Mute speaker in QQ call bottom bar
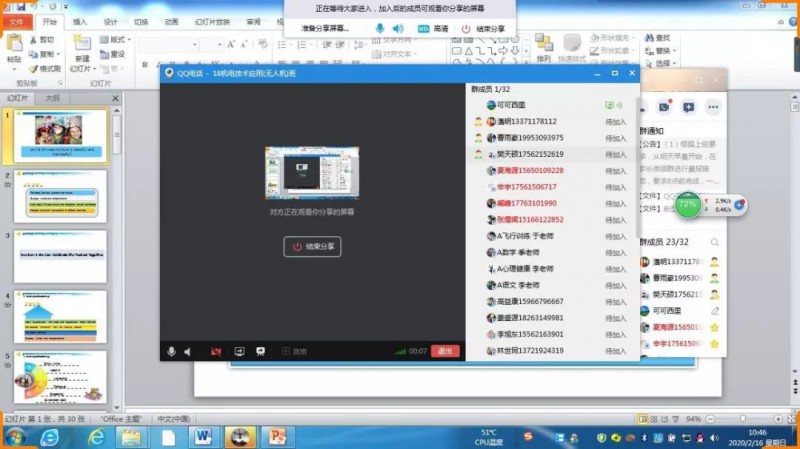Viewport: 800px width, 449px height. (188, 352)
